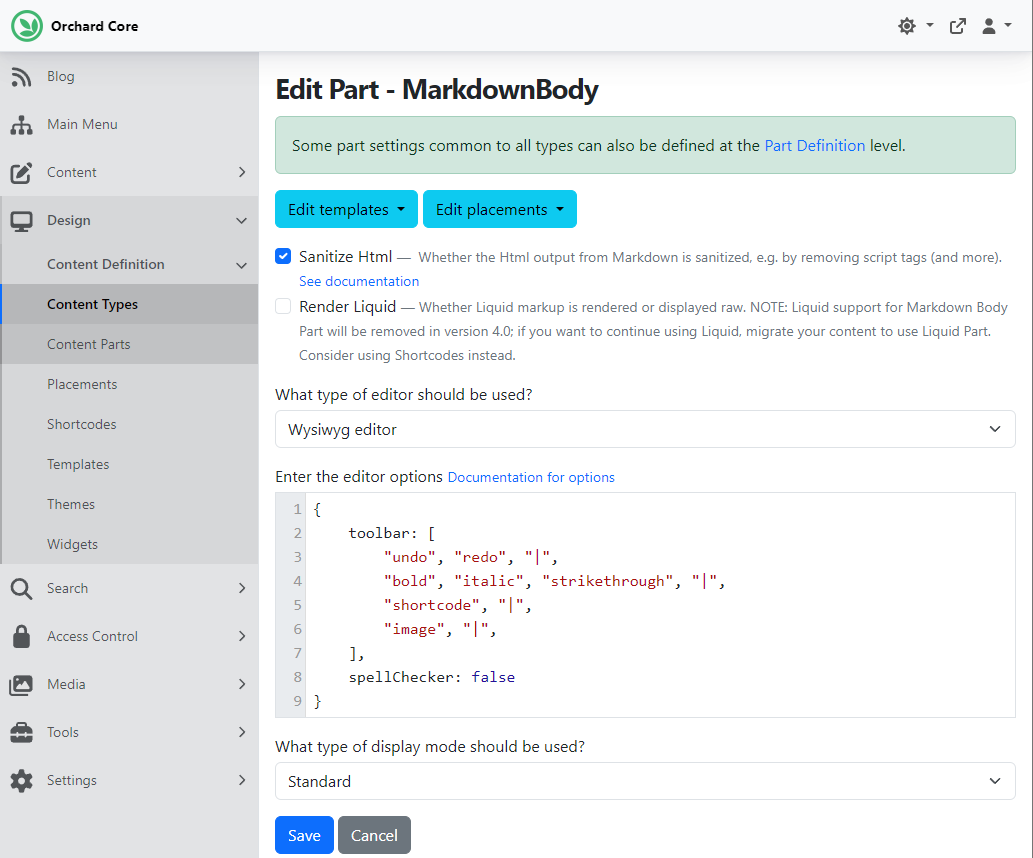Image resolution: width=1033 pixels, height=858 pixels.
Task: Collapse the Design menu chevron
Action: click(x=242, y=221)
